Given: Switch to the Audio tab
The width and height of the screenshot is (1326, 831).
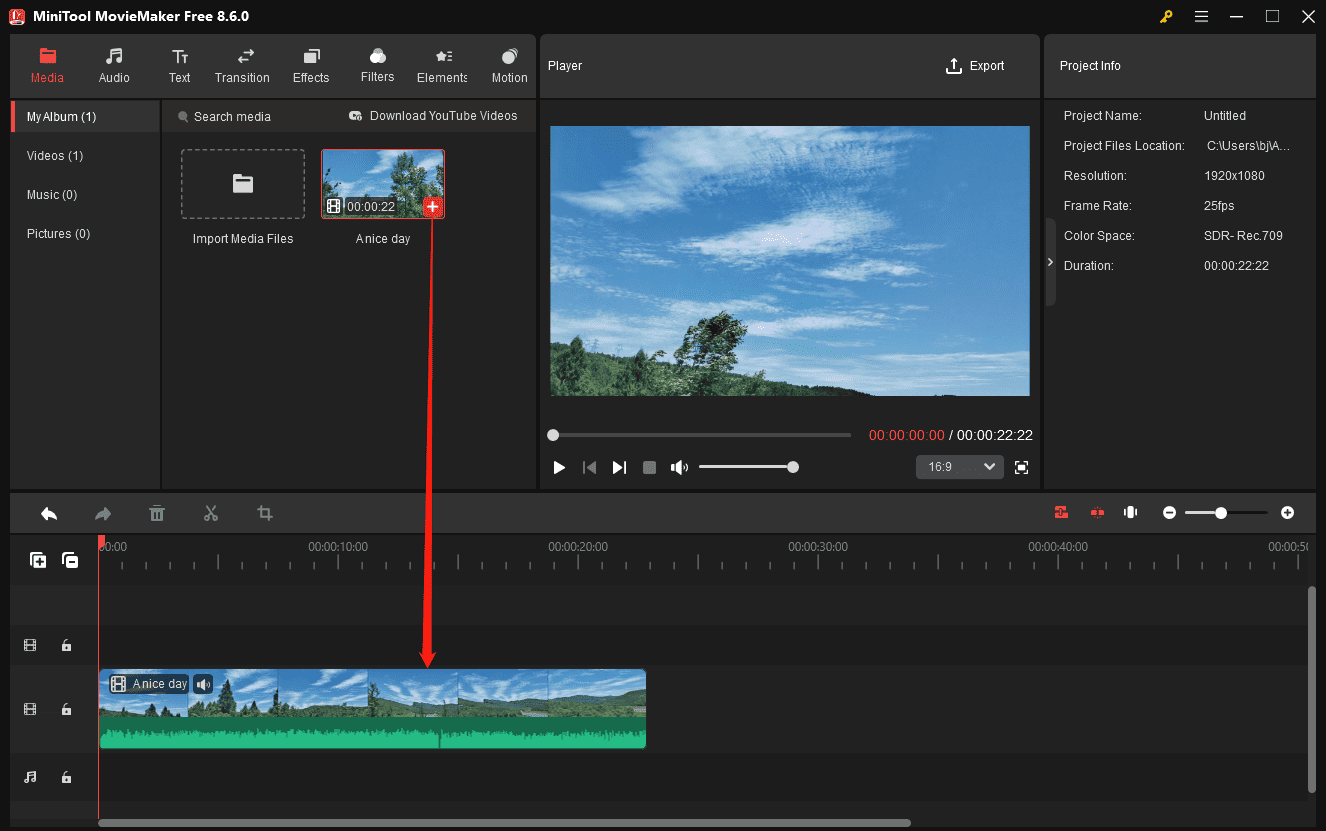Looking at the screenshot, I should coord(113,66).
